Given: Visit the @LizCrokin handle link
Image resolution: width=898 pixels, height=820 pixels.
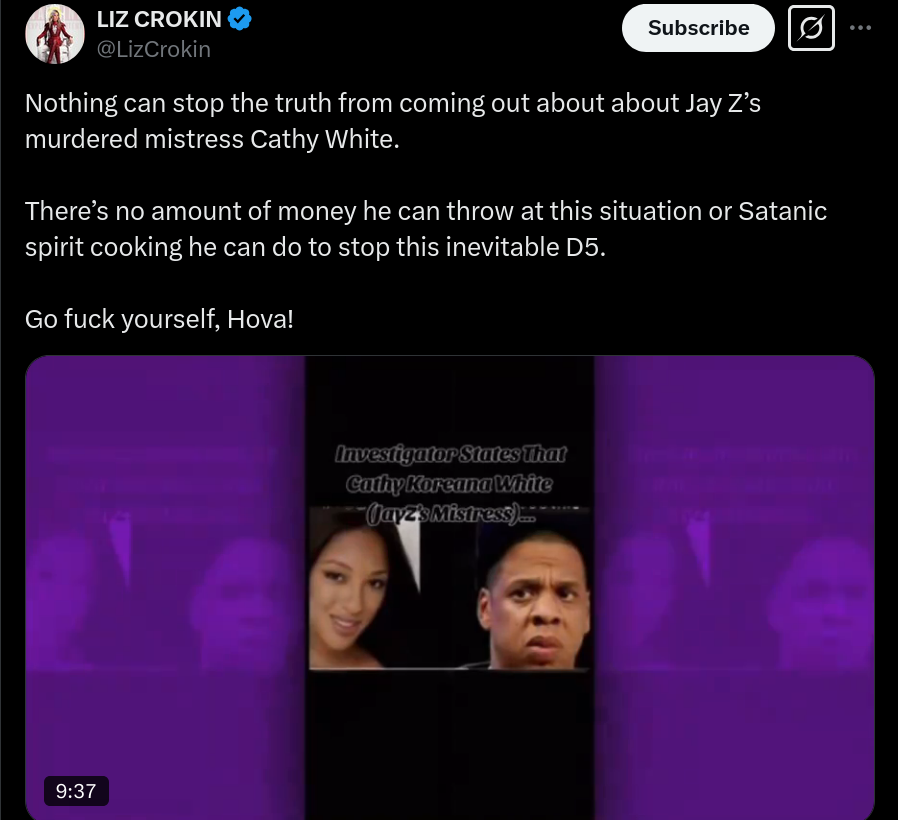Looking at the screenshot, I should pos(153,49).
